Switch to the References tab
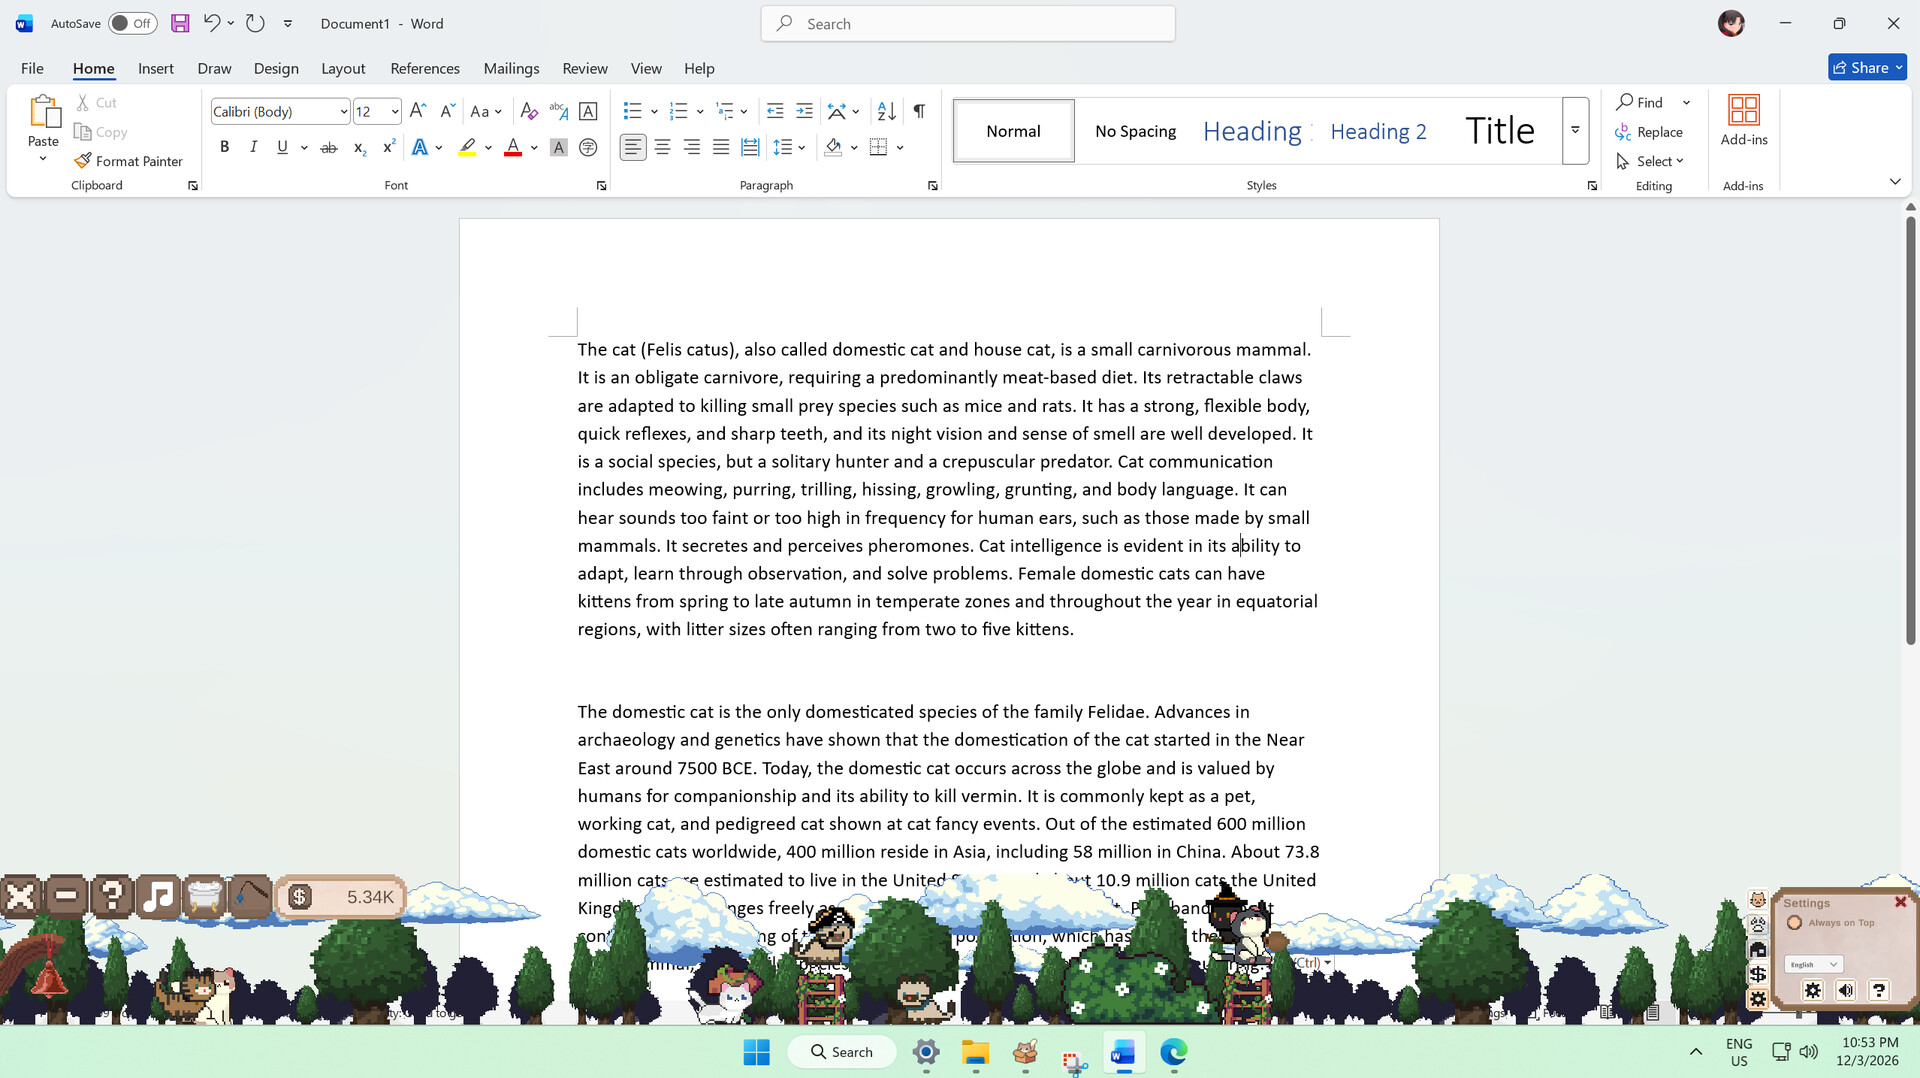1920x1078 pixels. (x=425, y=68)
